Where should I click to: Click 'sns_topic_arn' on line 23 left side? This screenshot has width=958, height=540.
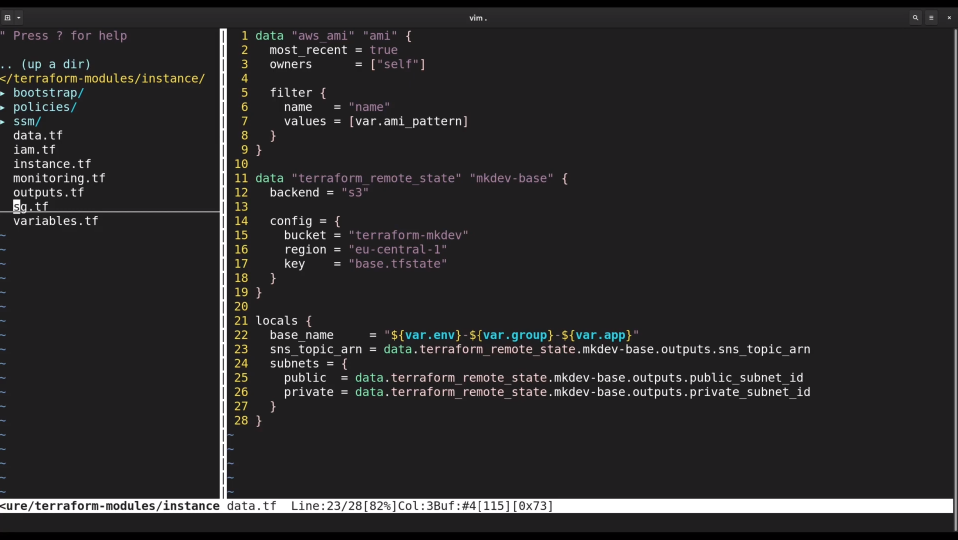(316, 349)
